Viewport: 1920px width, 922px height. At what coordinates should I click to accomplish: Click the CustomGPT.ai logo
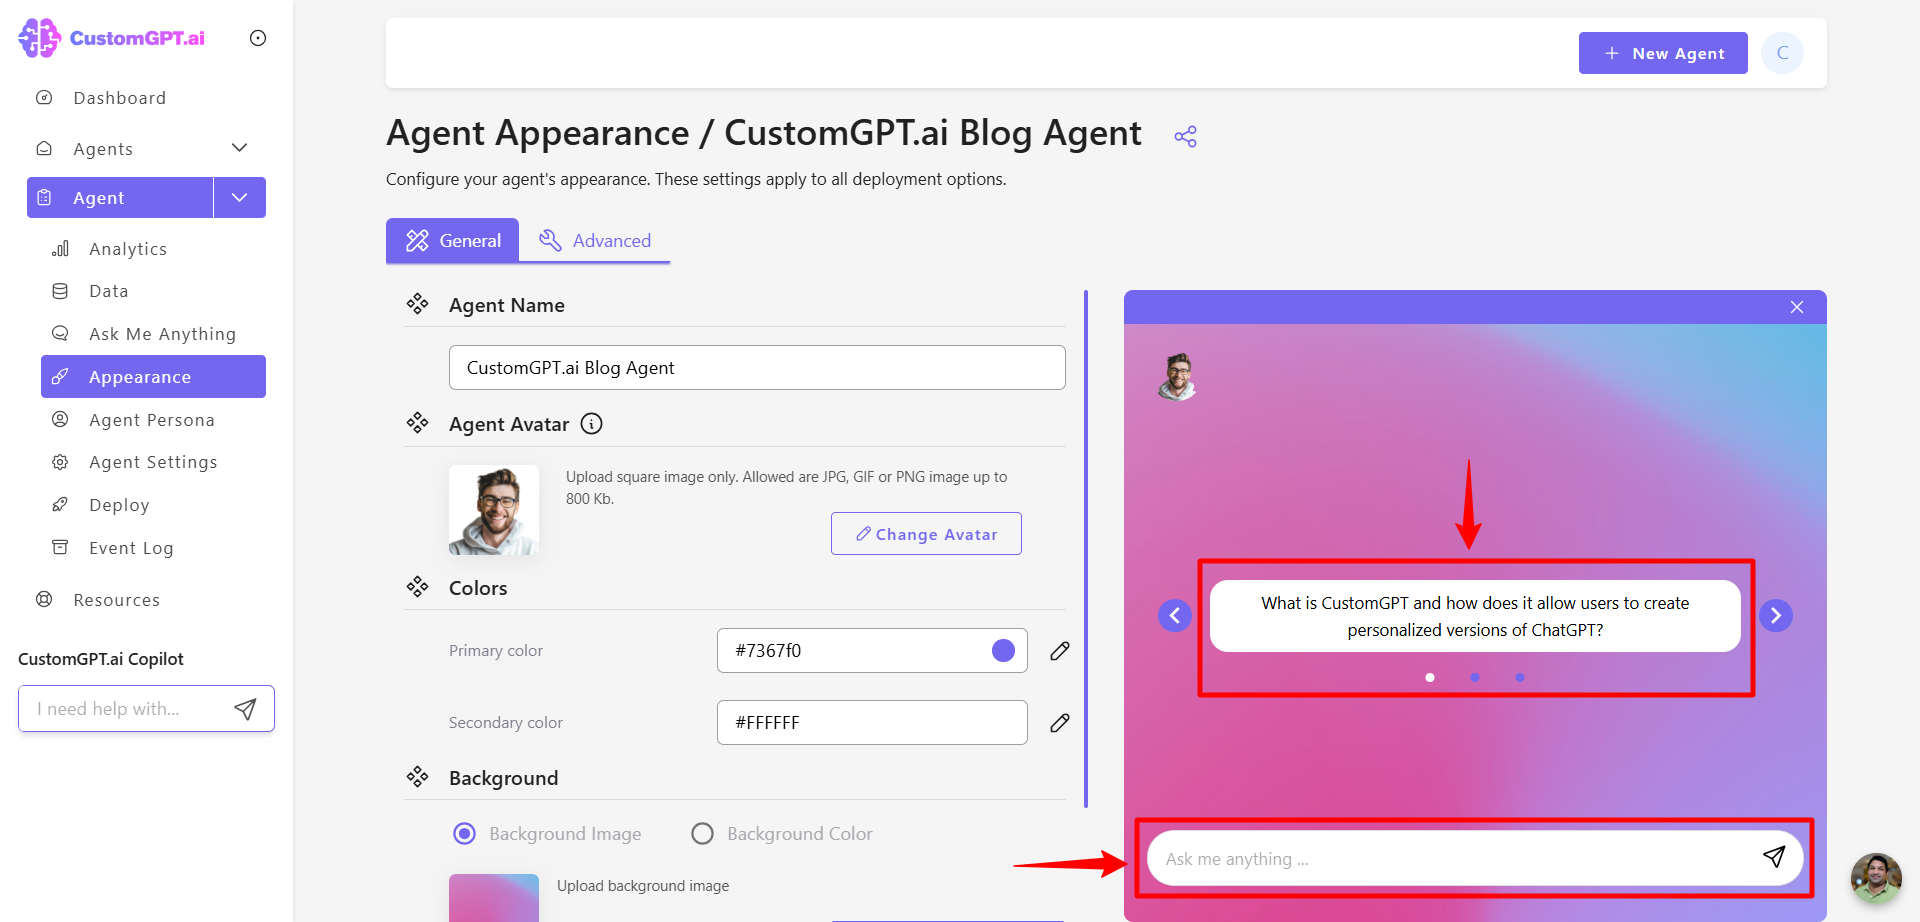112,38
